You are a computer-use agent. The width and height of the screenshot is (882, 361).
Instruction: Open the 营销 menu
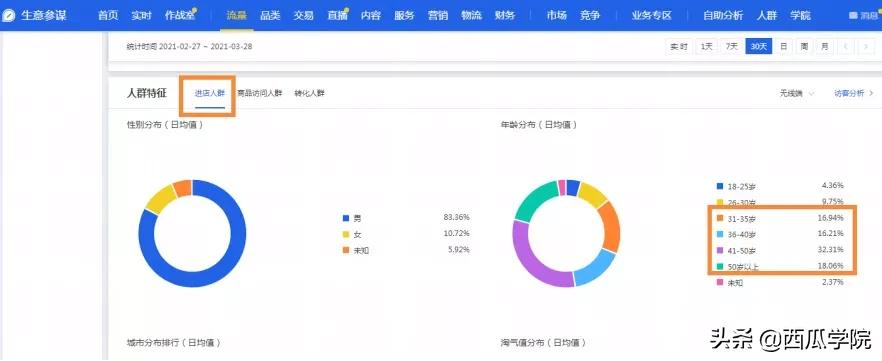(438, 15)
